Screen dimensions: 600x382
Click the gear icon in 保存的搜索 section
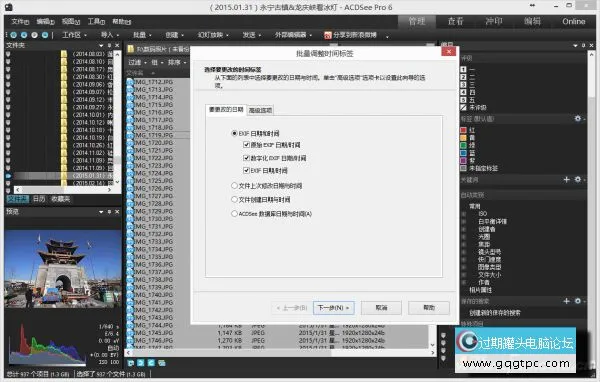[578, 301]
